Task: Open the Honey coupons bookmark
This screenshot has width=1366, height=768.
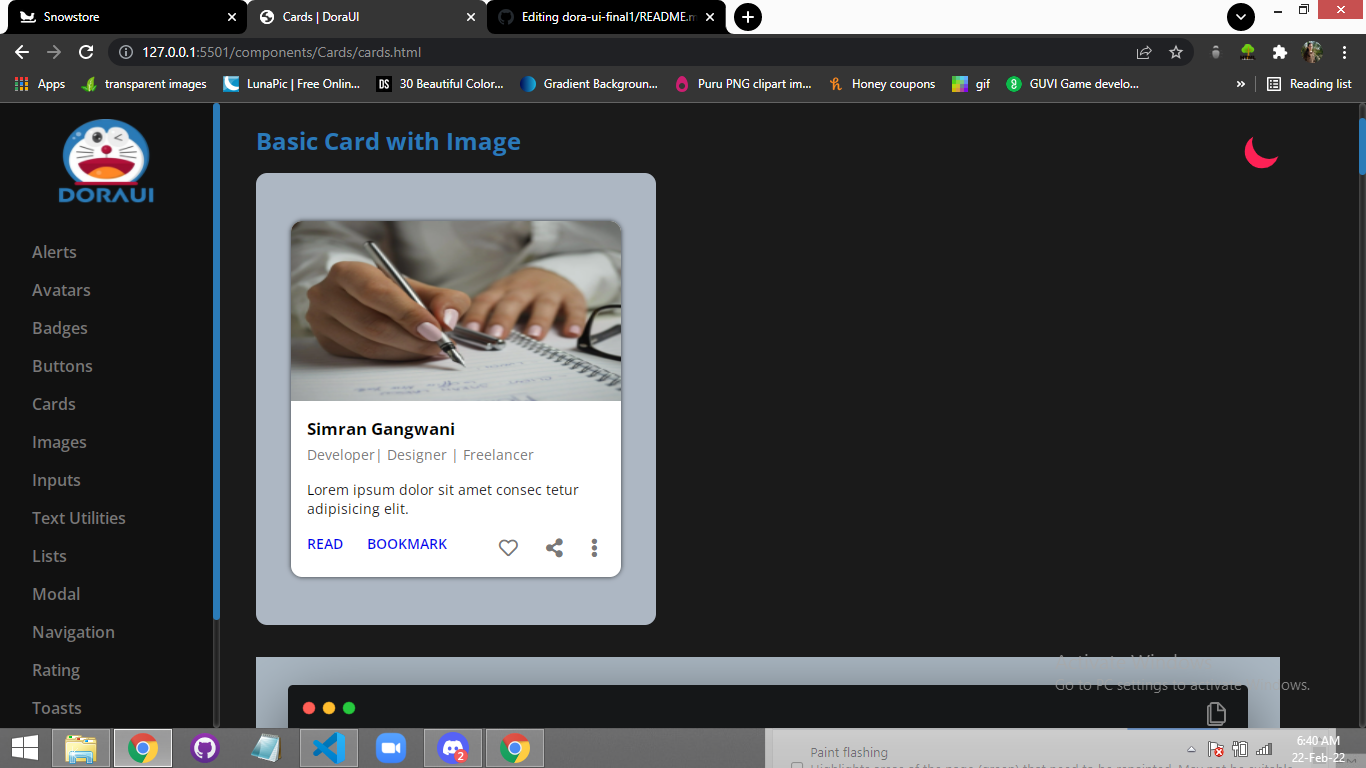Action: click(882, 84)
